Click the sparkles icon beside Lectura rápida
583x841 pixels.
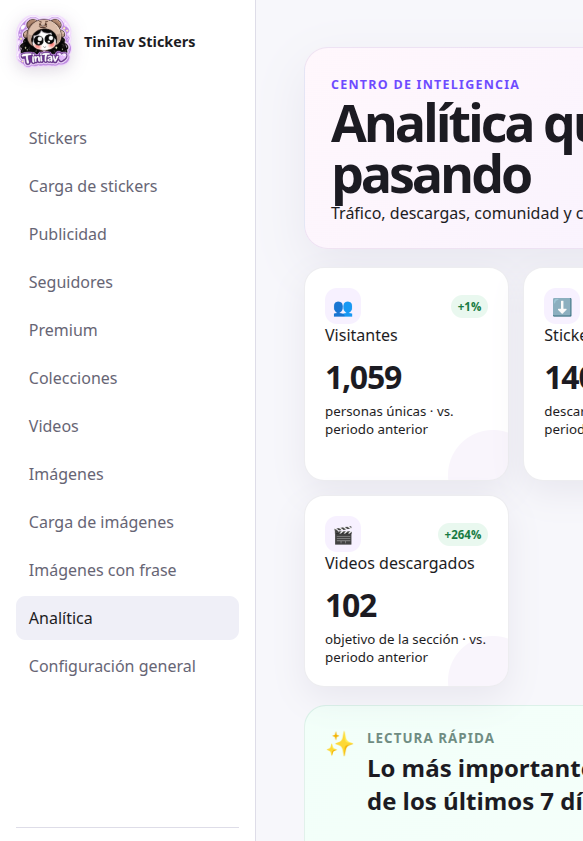click(x=340, y=744)
